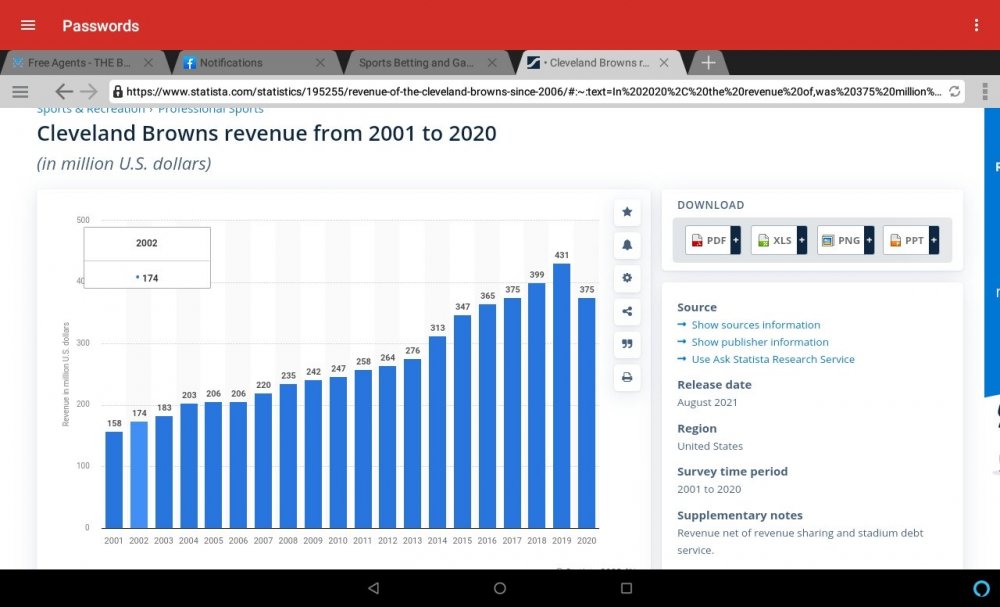Reload the Statista page
The width and height of the screenshot is (1000, 607).
point(955,91)
